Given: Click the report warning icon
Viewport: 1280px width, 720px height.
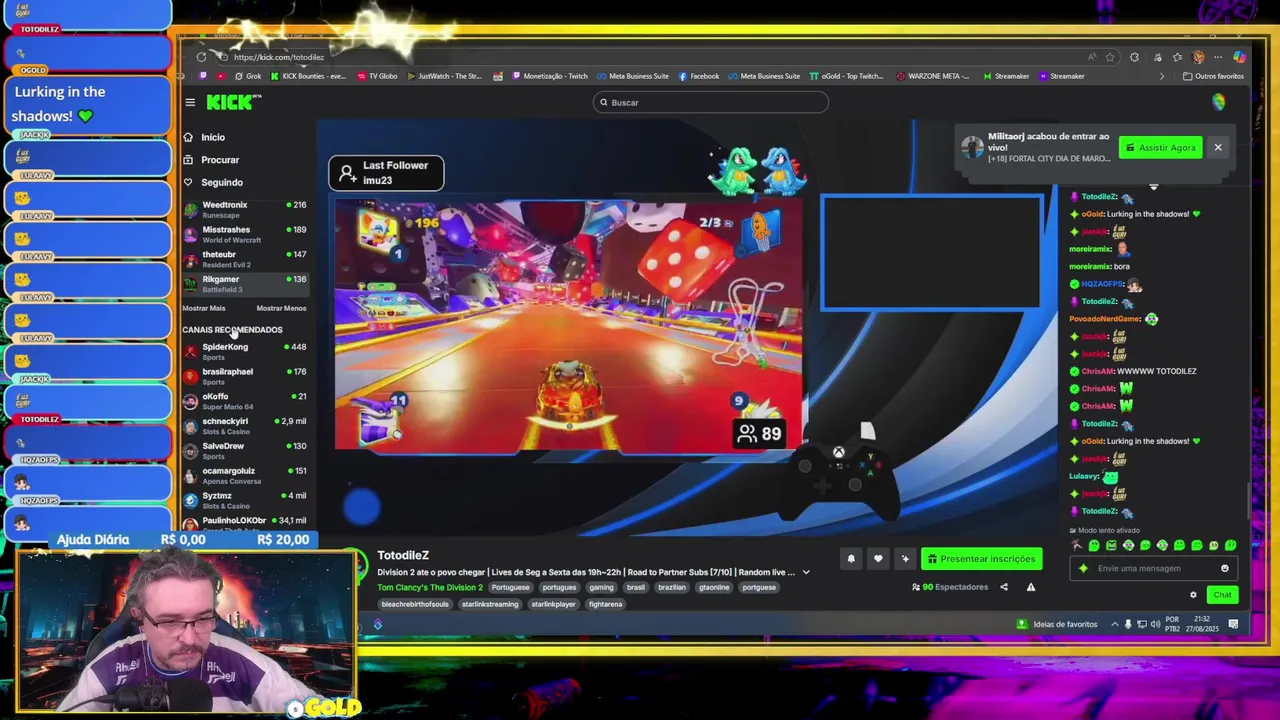Looking at the screenshot, I should (x=1031, y=587).
